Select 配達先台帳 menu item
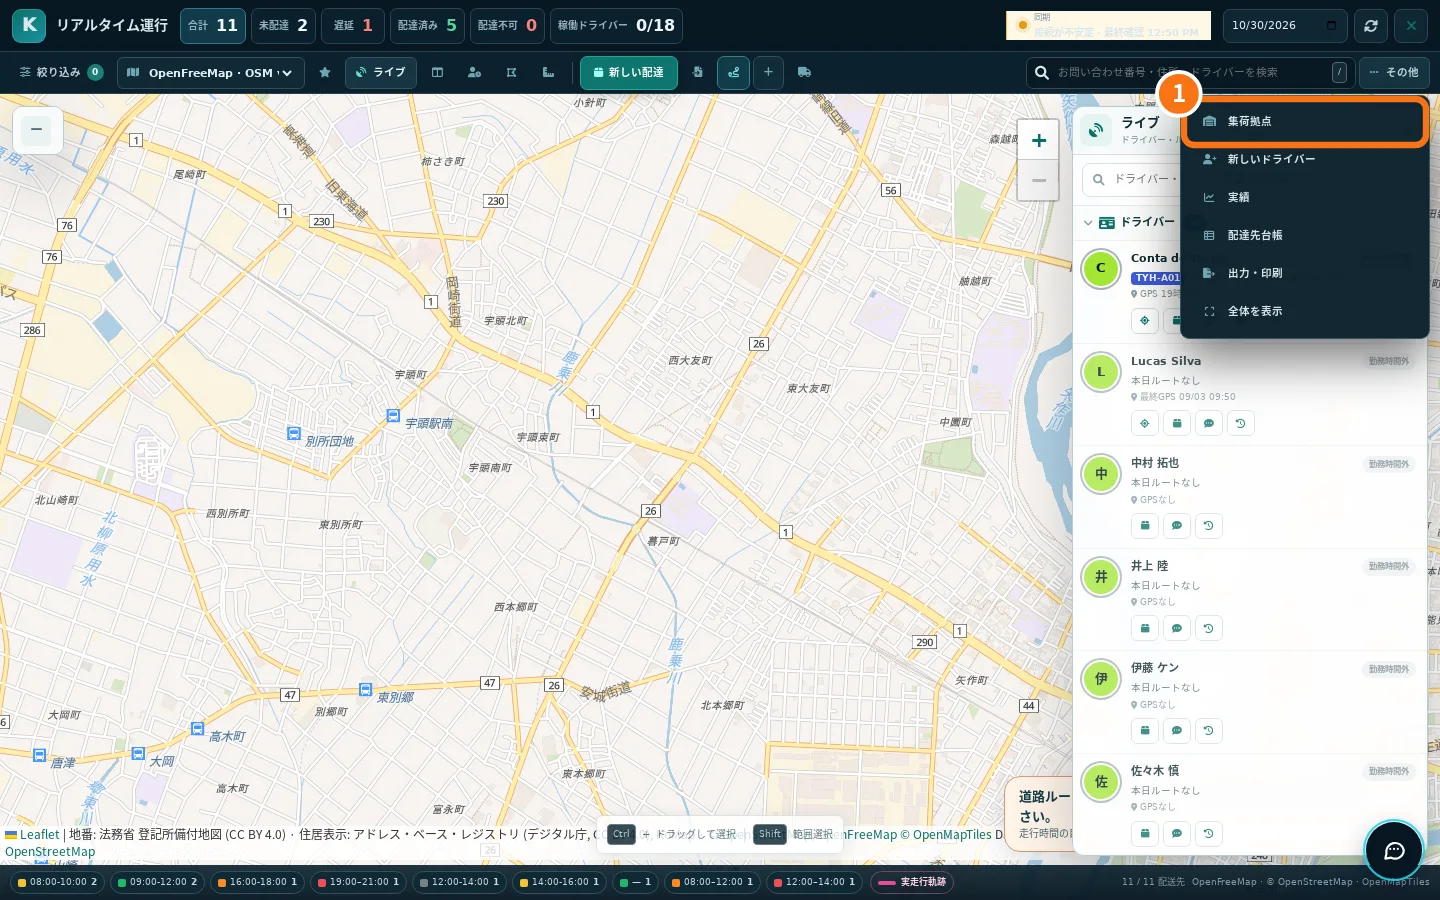 [1304, 235]
